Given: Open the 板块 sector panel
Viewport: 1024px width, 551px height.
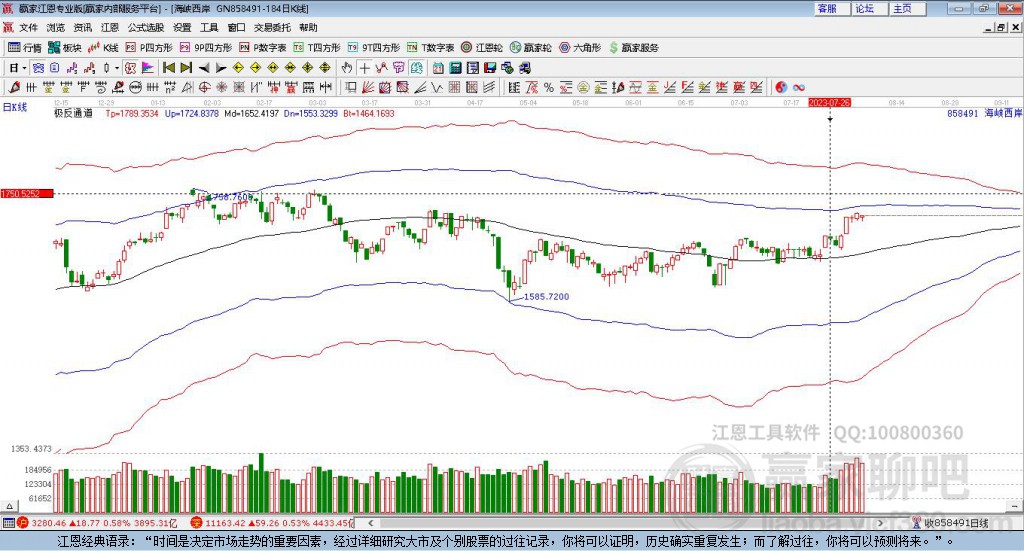Looking at the screenshot, I should (x=65, y=47).
